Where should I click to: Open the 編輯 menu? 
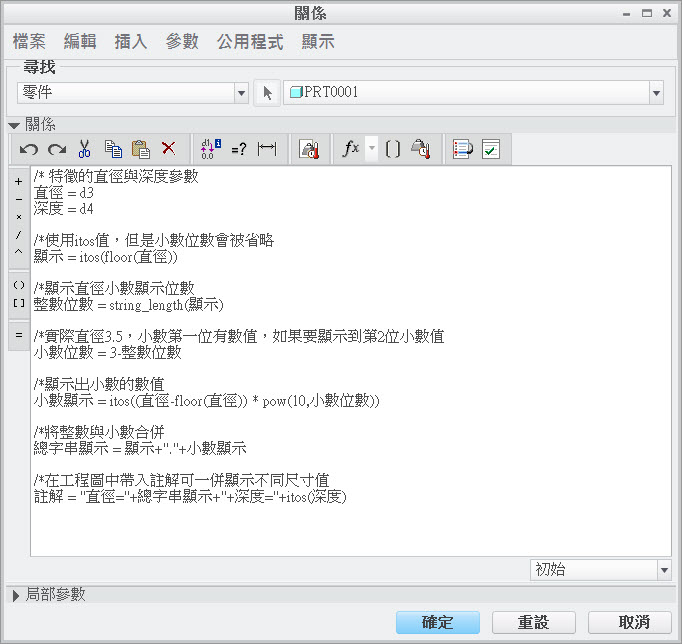tap(80, 42)
